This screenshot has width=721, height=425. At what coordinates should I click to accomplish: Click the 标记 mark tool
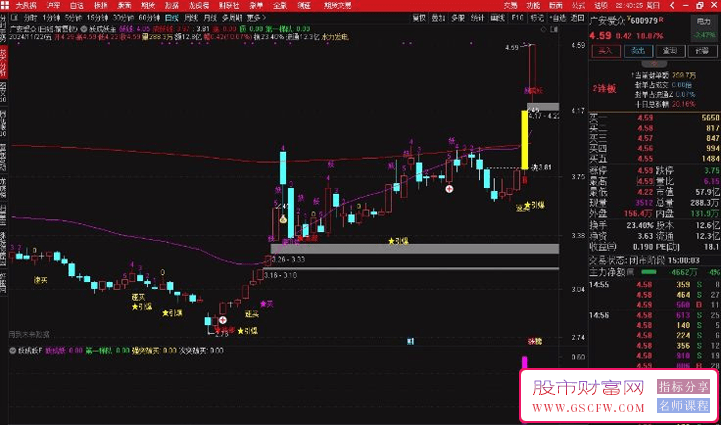pos(537,18)
